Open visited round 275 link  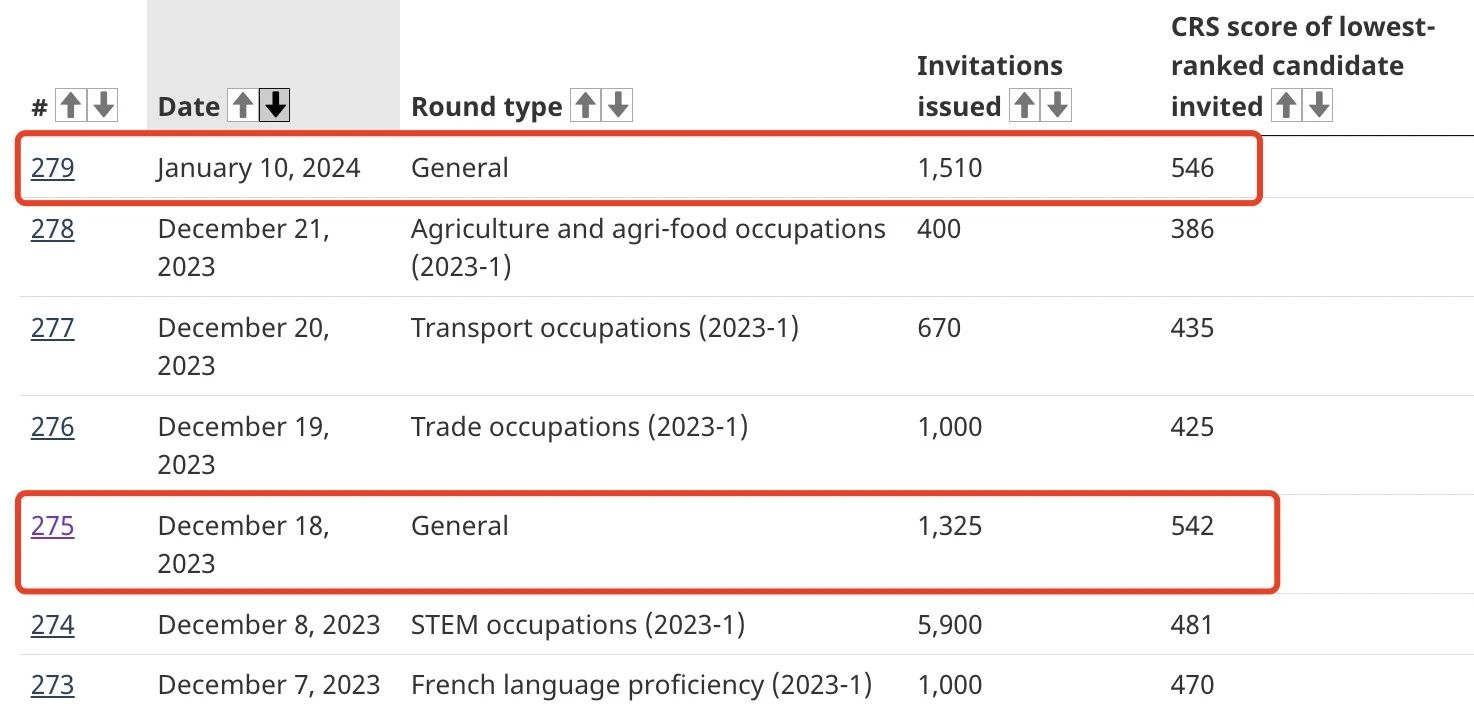pos(52,526)
